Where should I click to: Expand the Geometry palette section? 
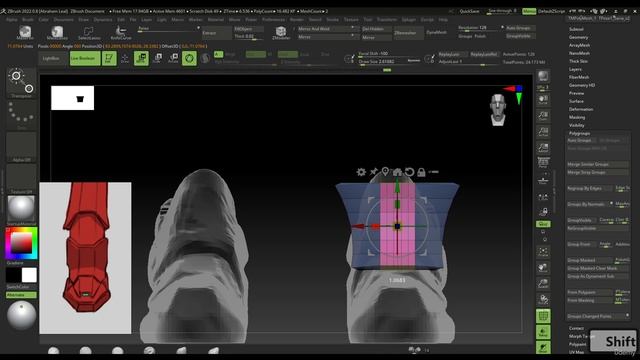click(578, 37)
